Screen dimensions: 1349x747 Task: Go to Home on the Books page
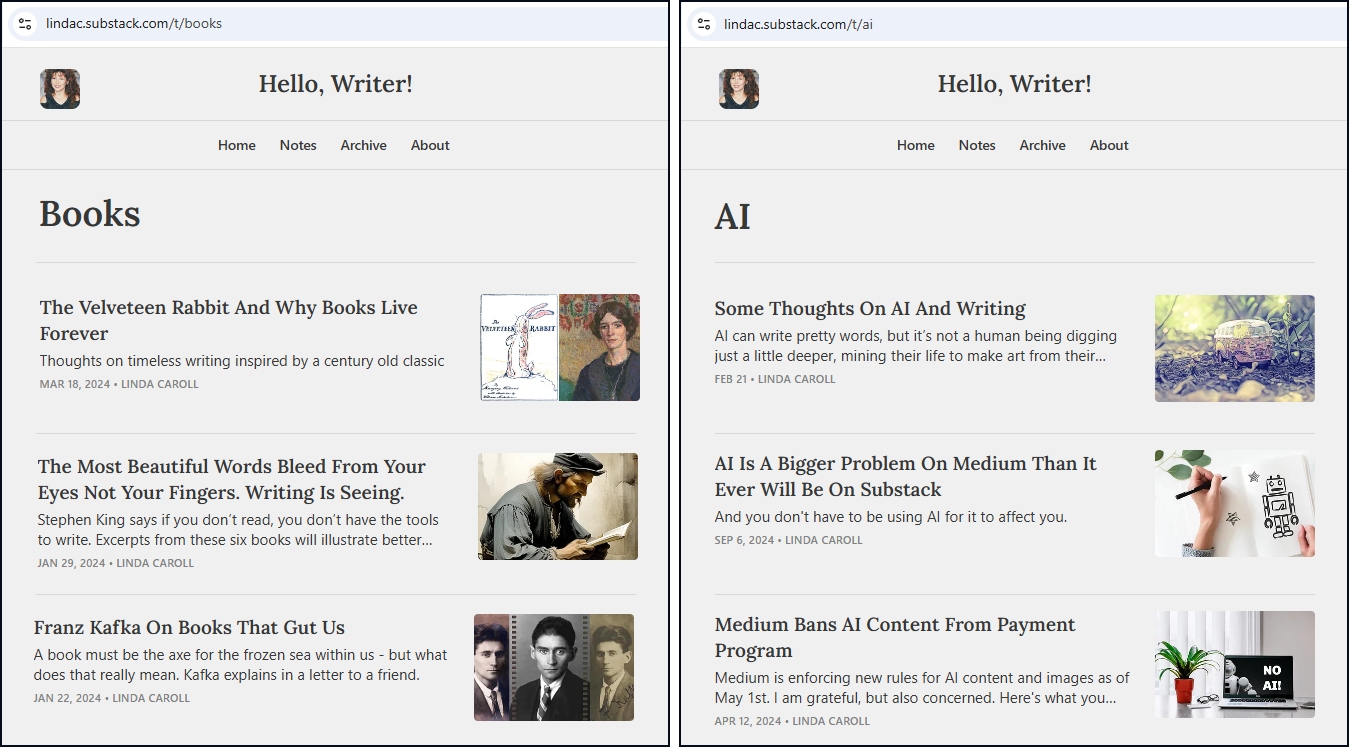(x=237, y=145)
